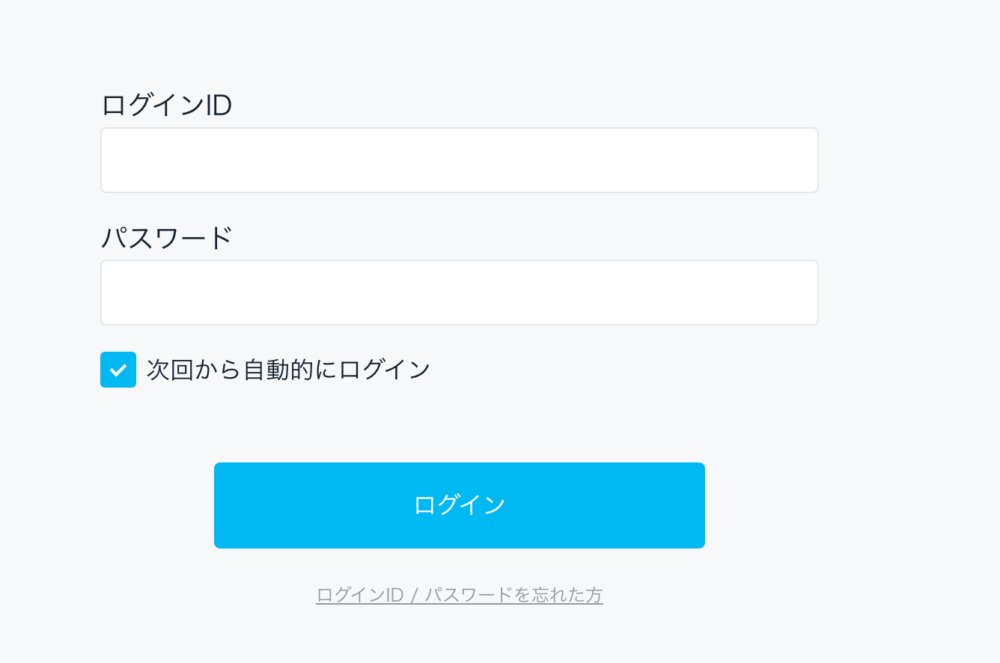This screenshot has height=663, width=1000.
Task: Place cursor in the login ID text box
Action: [x=459, y=160]
